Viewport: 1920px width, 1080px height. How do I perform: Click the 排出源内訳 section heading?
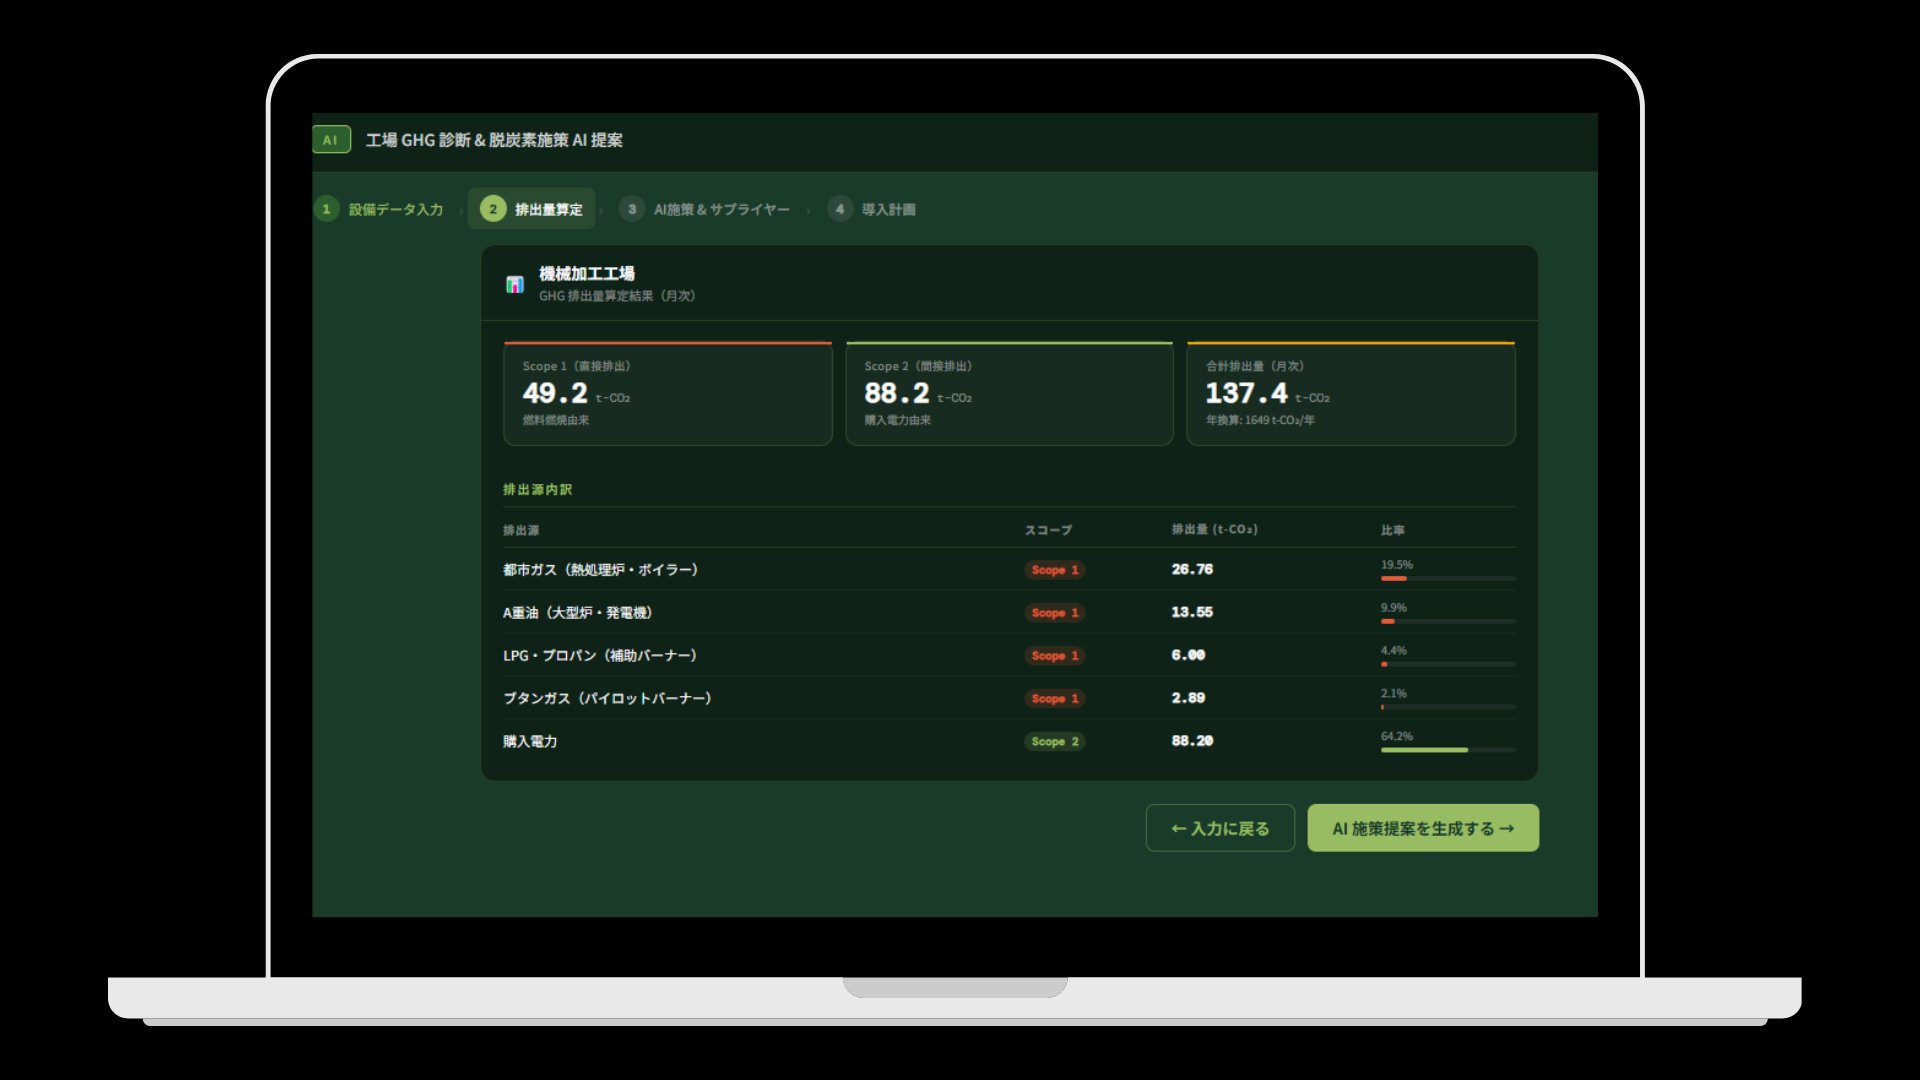click(x=538, y=489)
